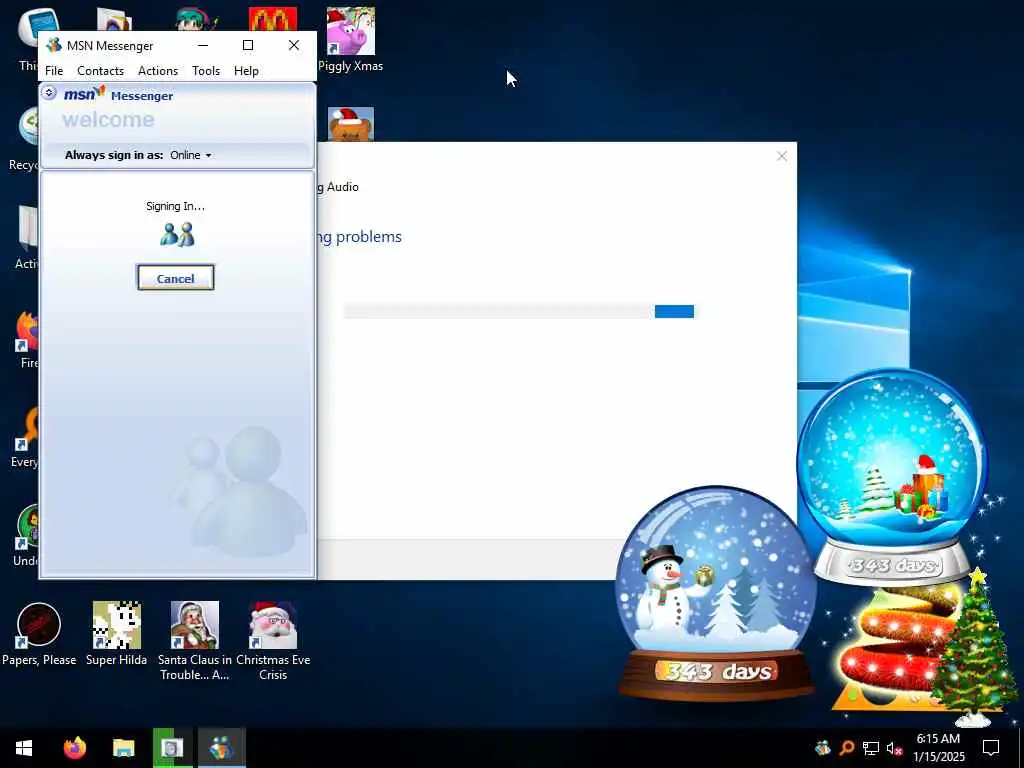Image resolution: width=1024 pixels, height=768 pixels.
Task: Click the '343 days' snowman globe label
Action: [716, 671]
